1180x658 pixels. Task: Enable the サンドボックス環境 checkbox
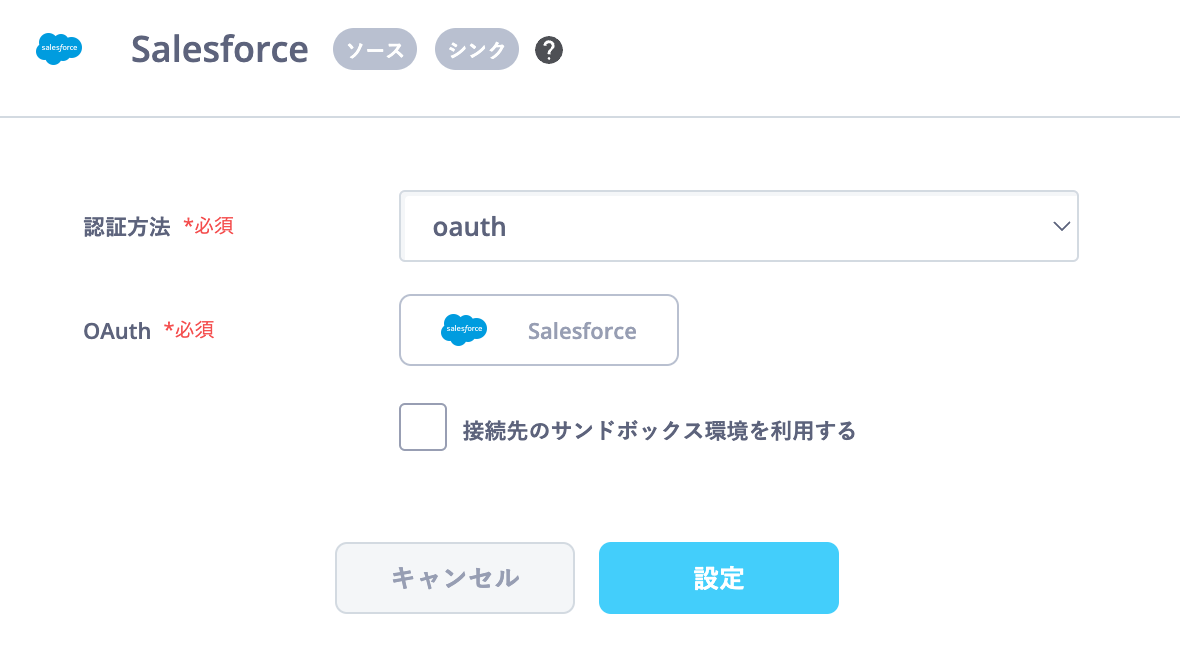click(423, 427)
